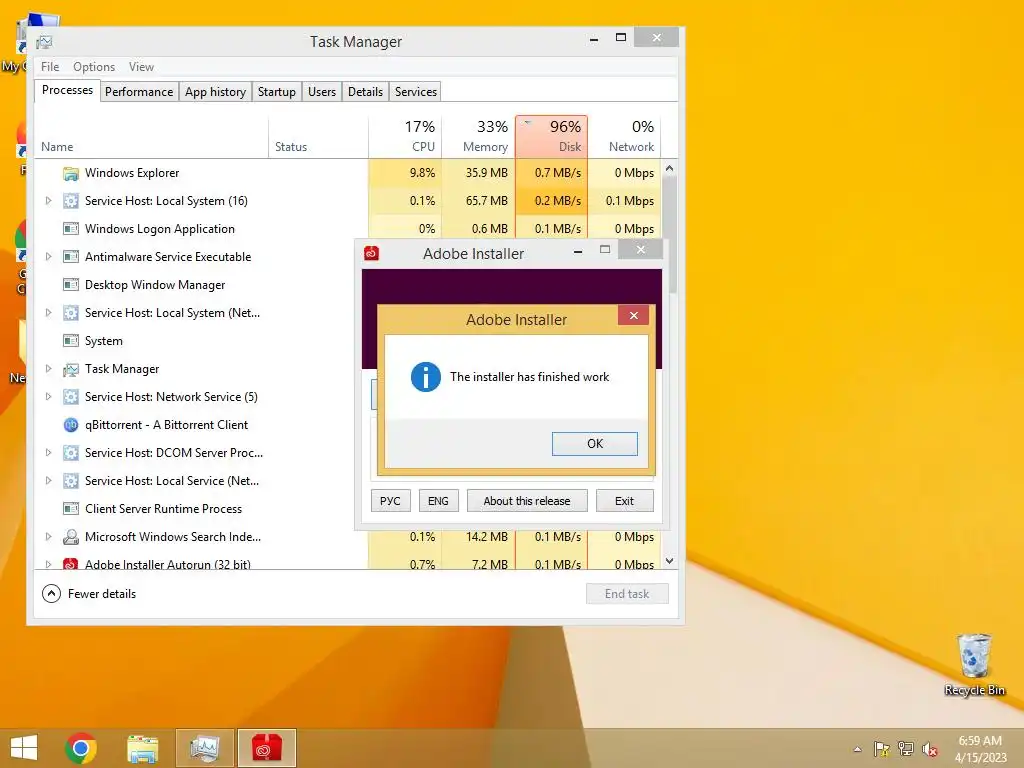The width and height of the screenshot is (1024, 768).
Task: Click the Service Host: Network Service (5) icon
Action: pos(71,397)
